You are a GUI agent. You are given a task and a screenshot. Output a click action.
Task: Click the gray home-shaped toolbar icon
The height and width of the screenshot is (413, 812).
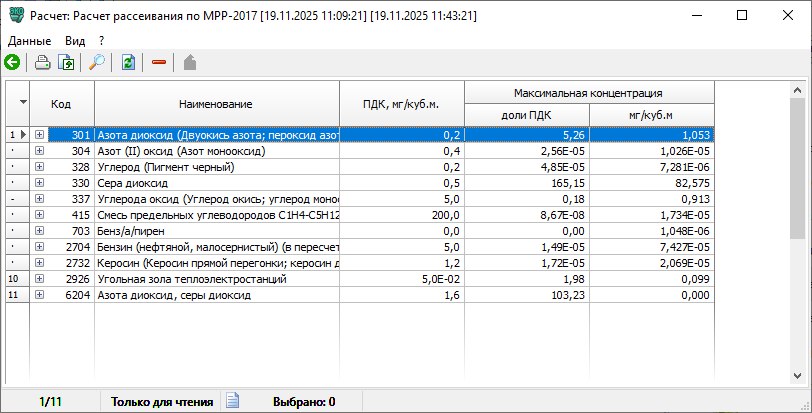click(x=189, y=62)
